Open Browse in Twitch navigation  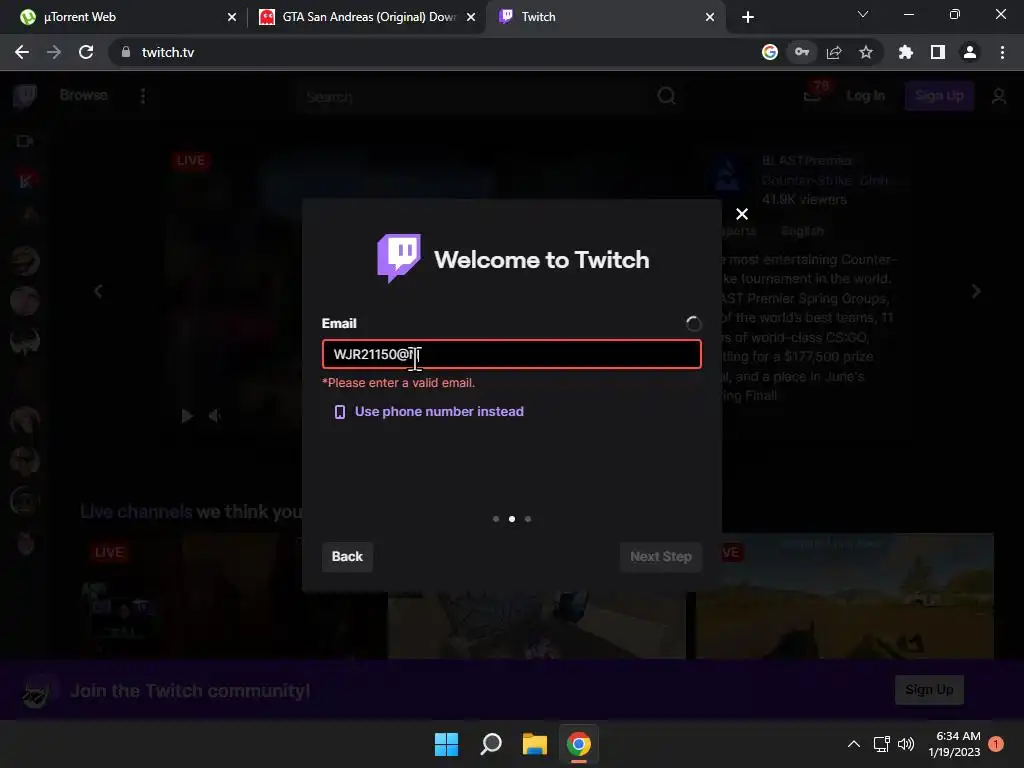pyautogui.click(x=84, y=95)
